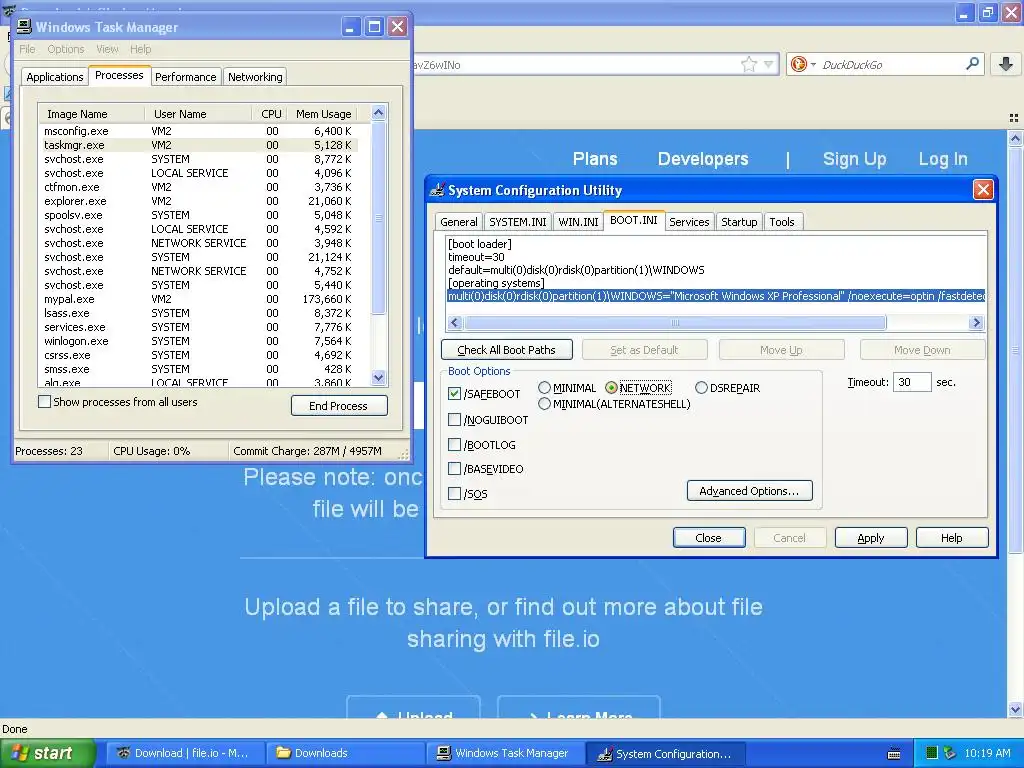
Task: Click the search magnifier icon
Action: pos(972,63)
